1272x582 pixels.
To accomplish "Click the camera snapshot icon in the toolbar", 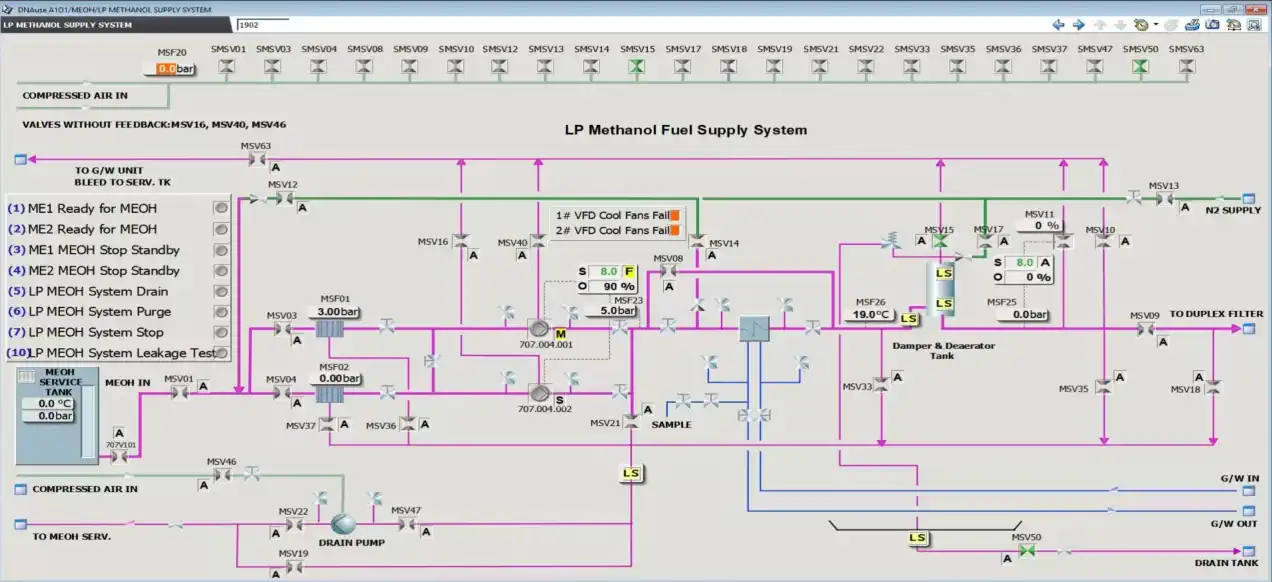I will (x=1212, y=23).
